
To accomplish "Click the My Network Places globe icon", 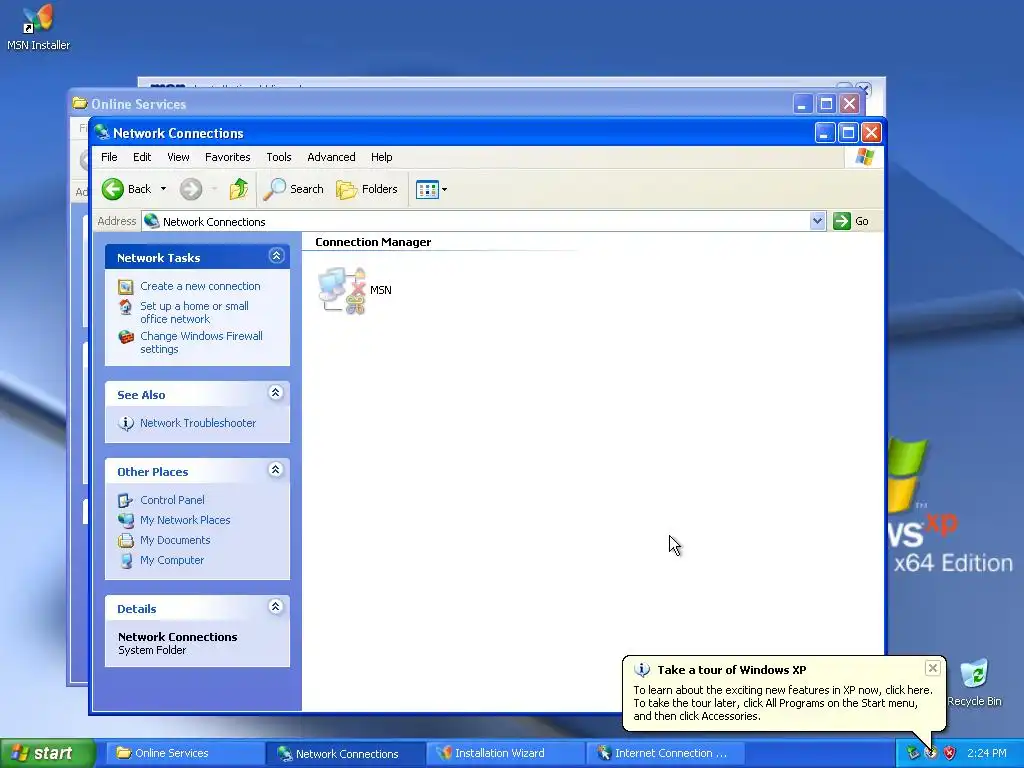I will 125,520.
